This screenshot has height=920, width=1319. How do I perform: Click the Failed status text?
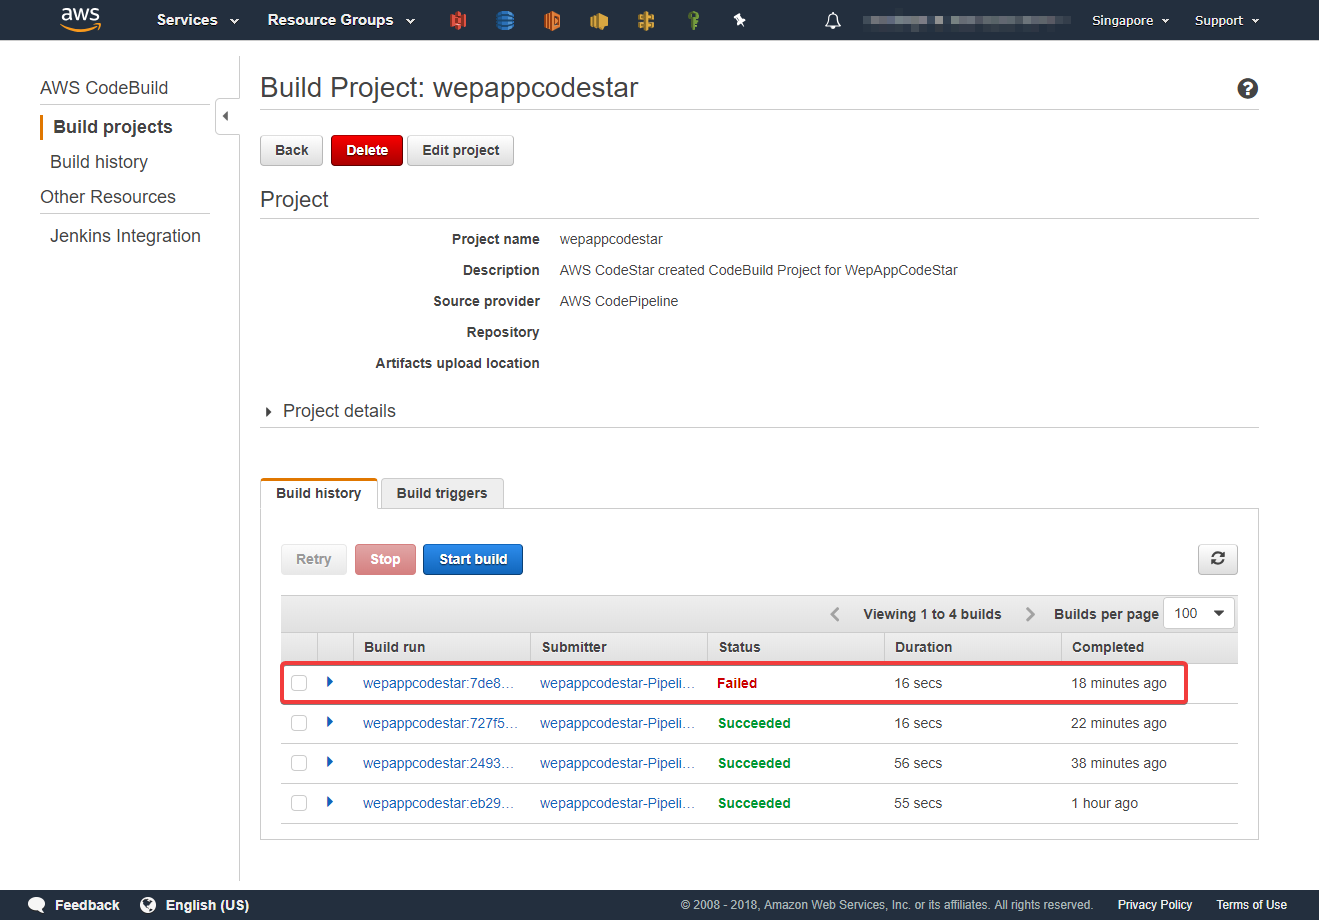[737, 683]
